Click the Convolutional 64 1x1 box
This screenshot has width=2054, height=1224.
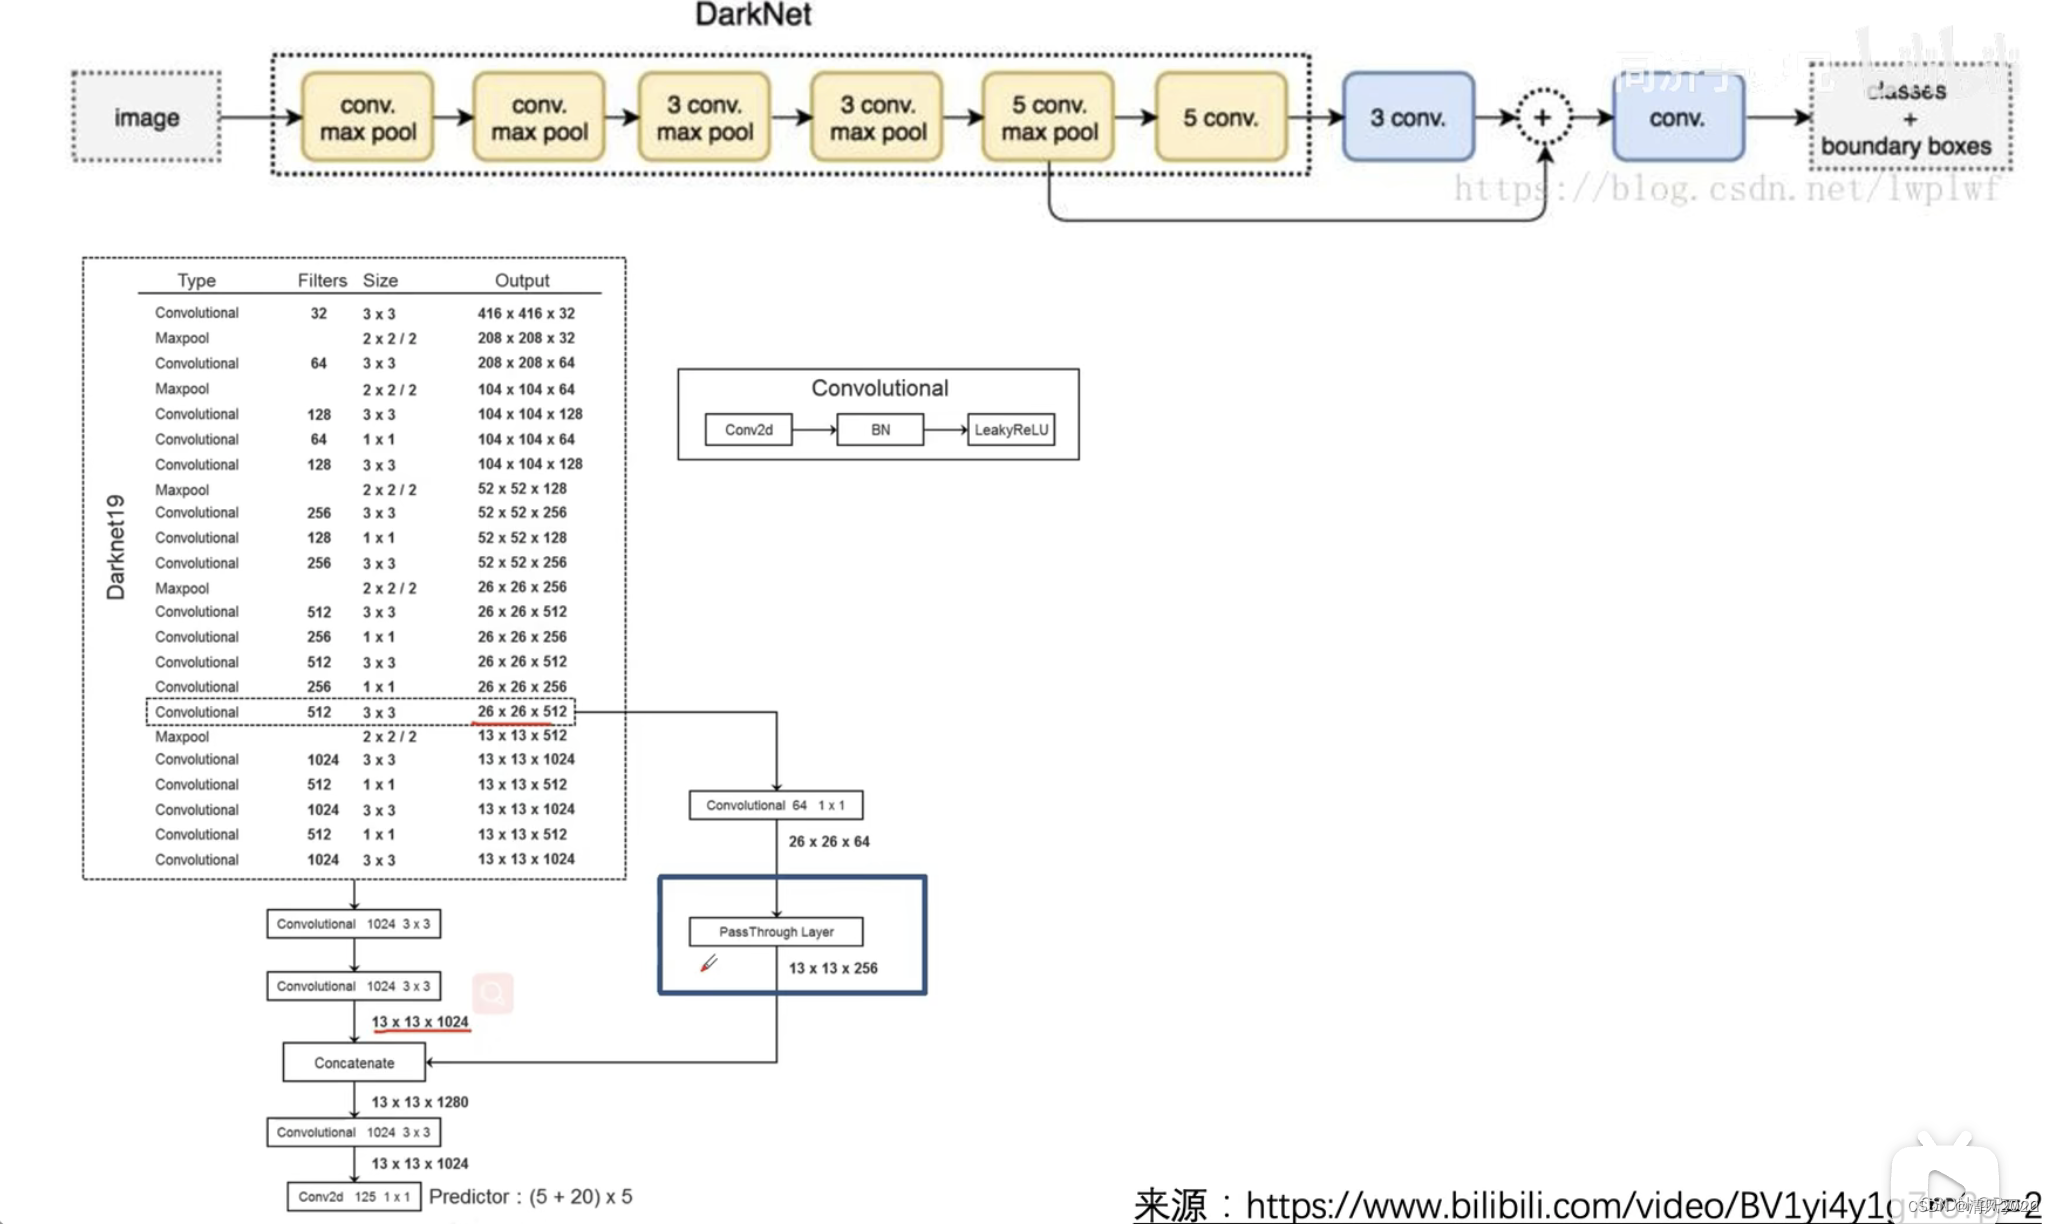click(776, 804)
